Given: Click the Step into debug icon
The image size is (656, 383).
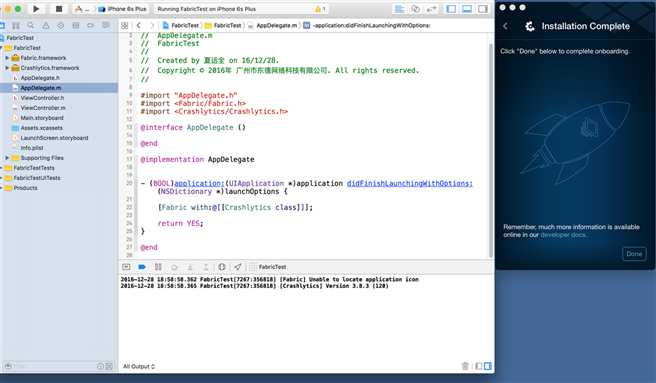Looking at the screenshot, I should pyautogui.click(x=190, y=267).
